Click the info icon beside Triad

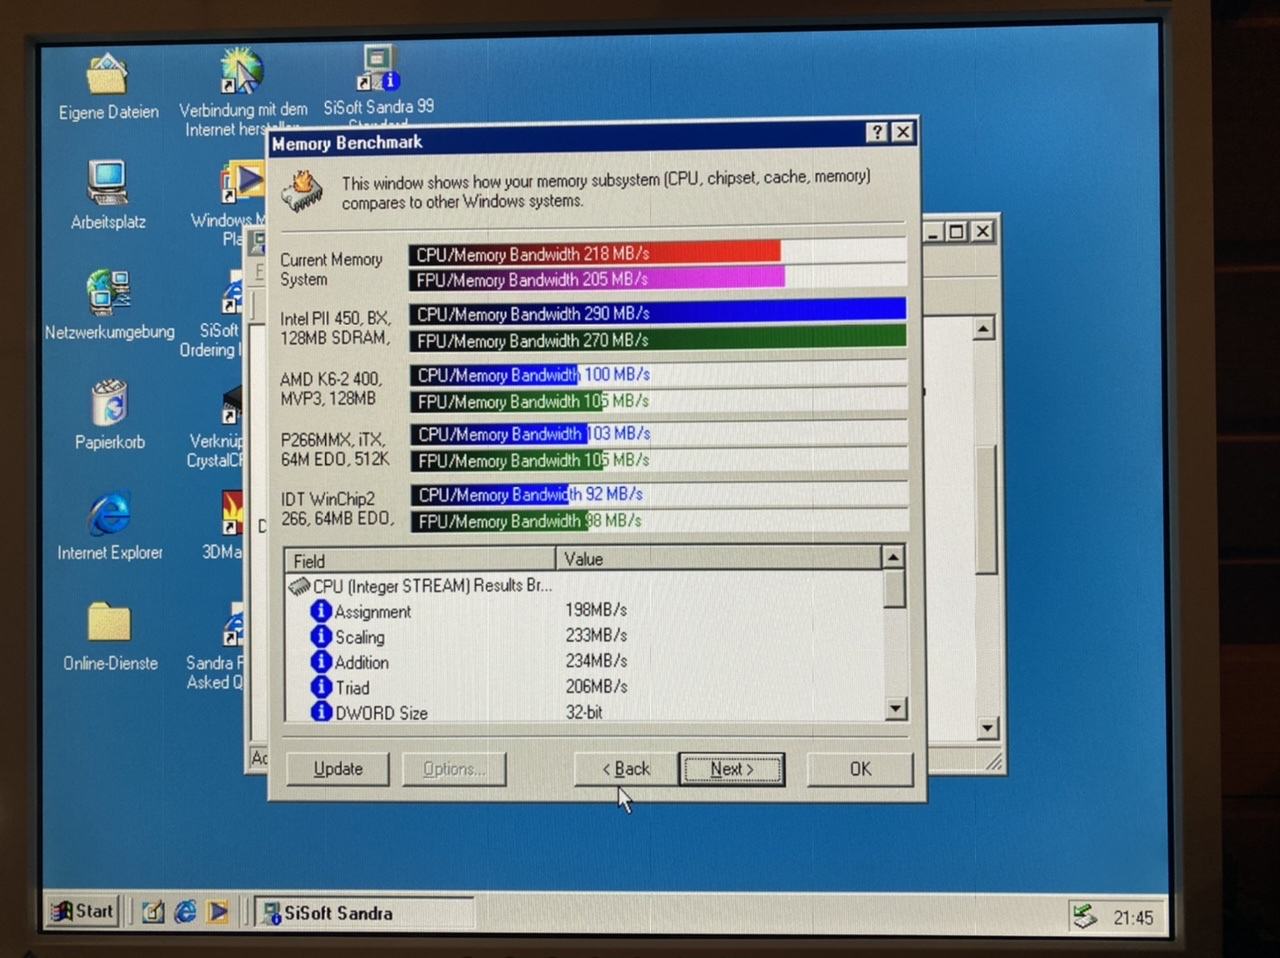321,686
